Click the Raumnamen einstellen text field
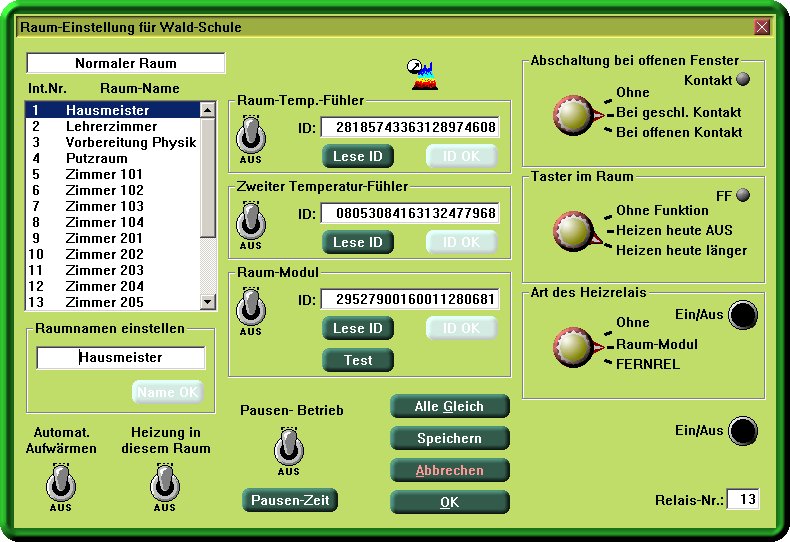 click(121, 357)
